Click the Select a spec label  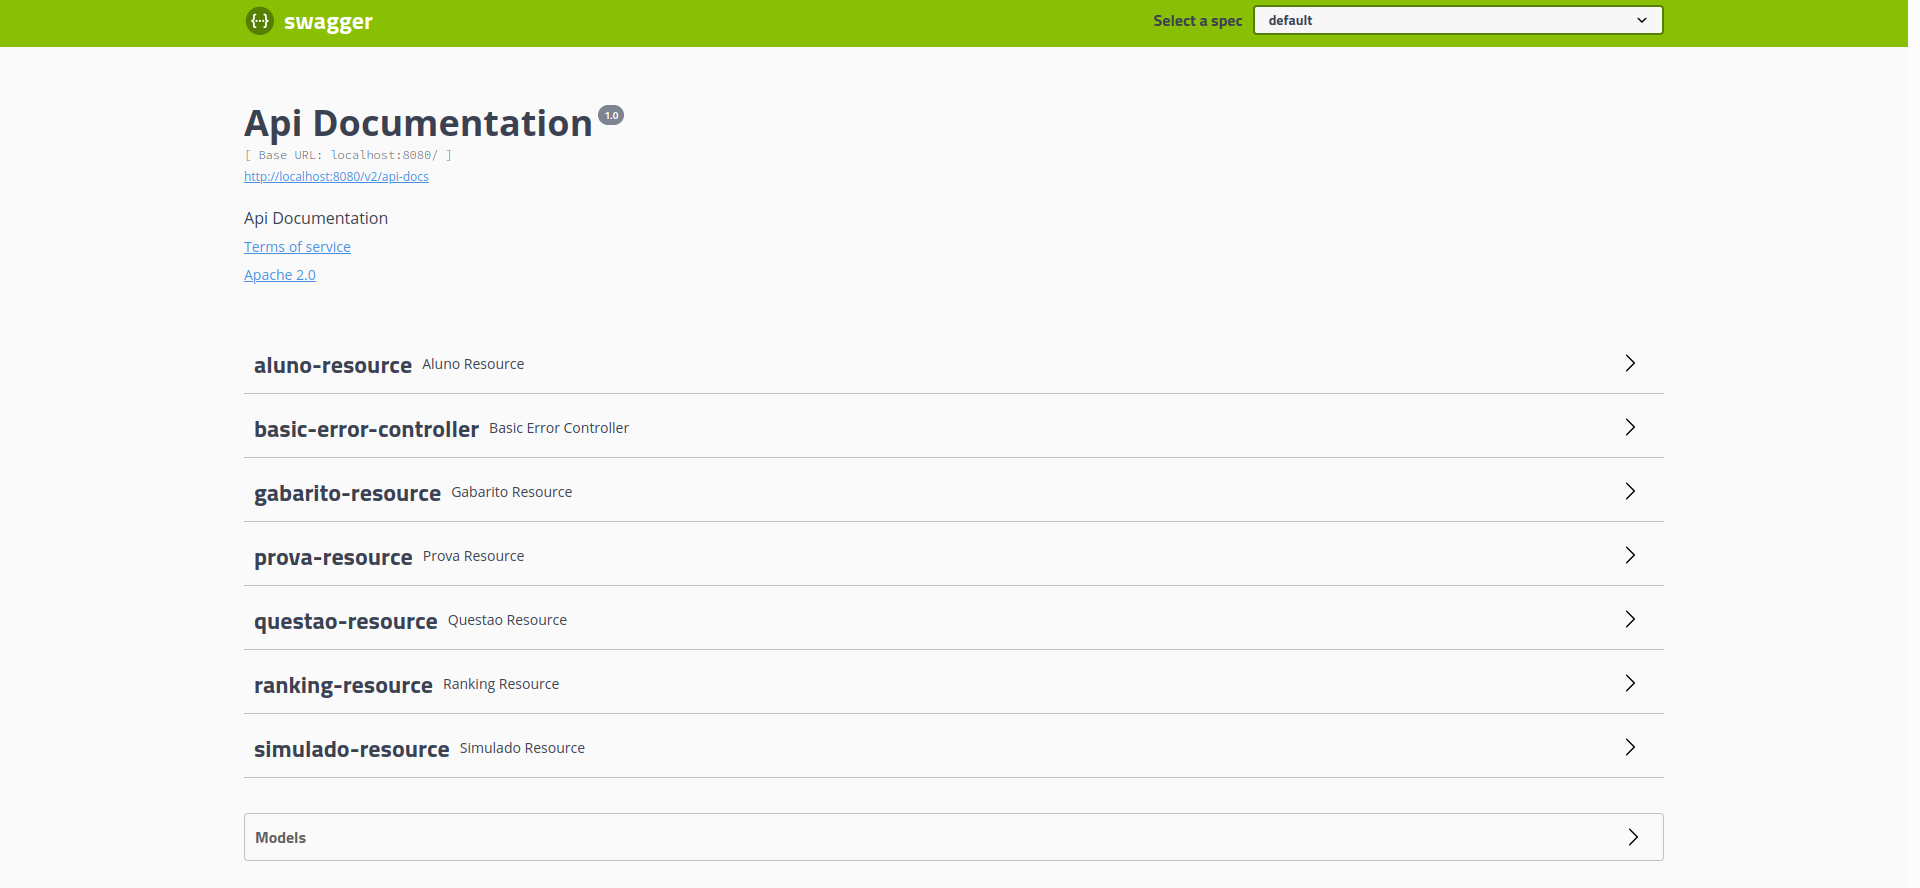(1198, 20)
